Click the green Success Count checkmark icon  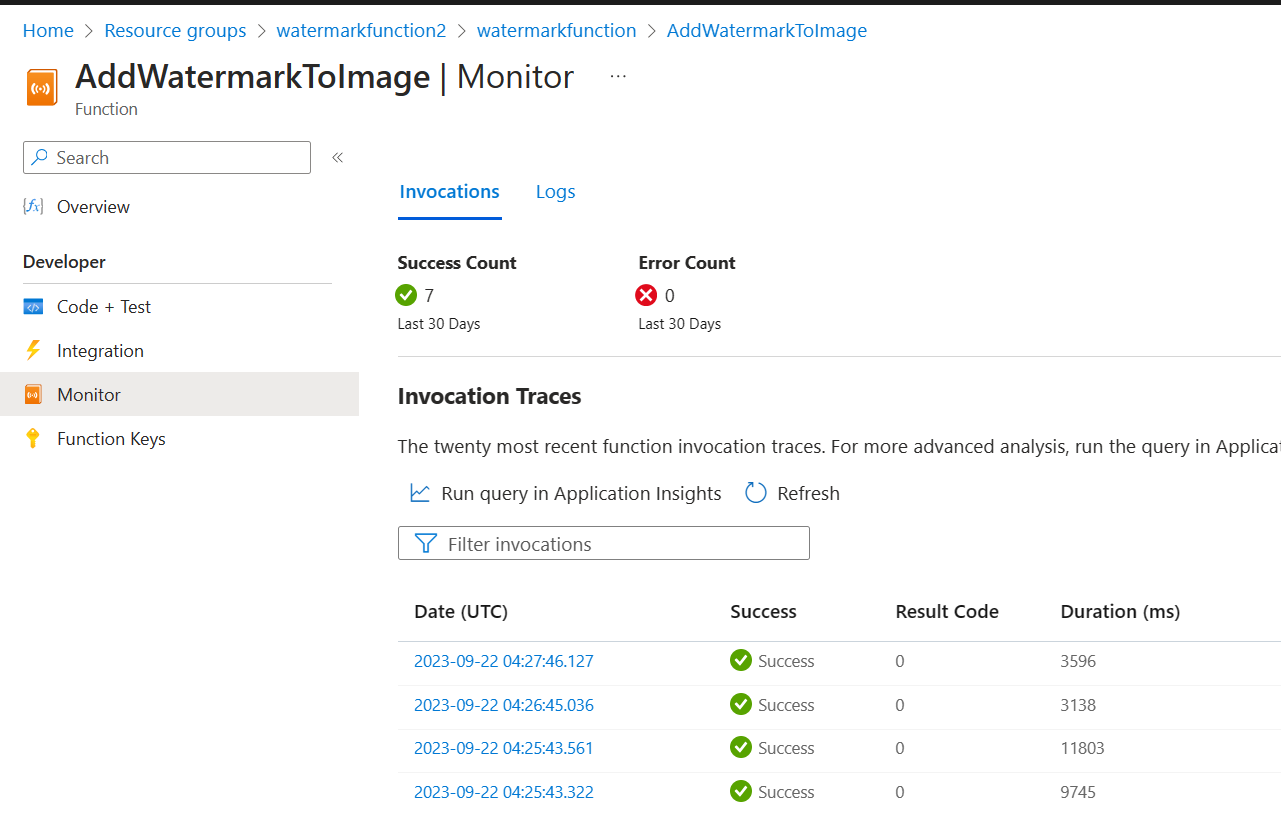point(408,295)
